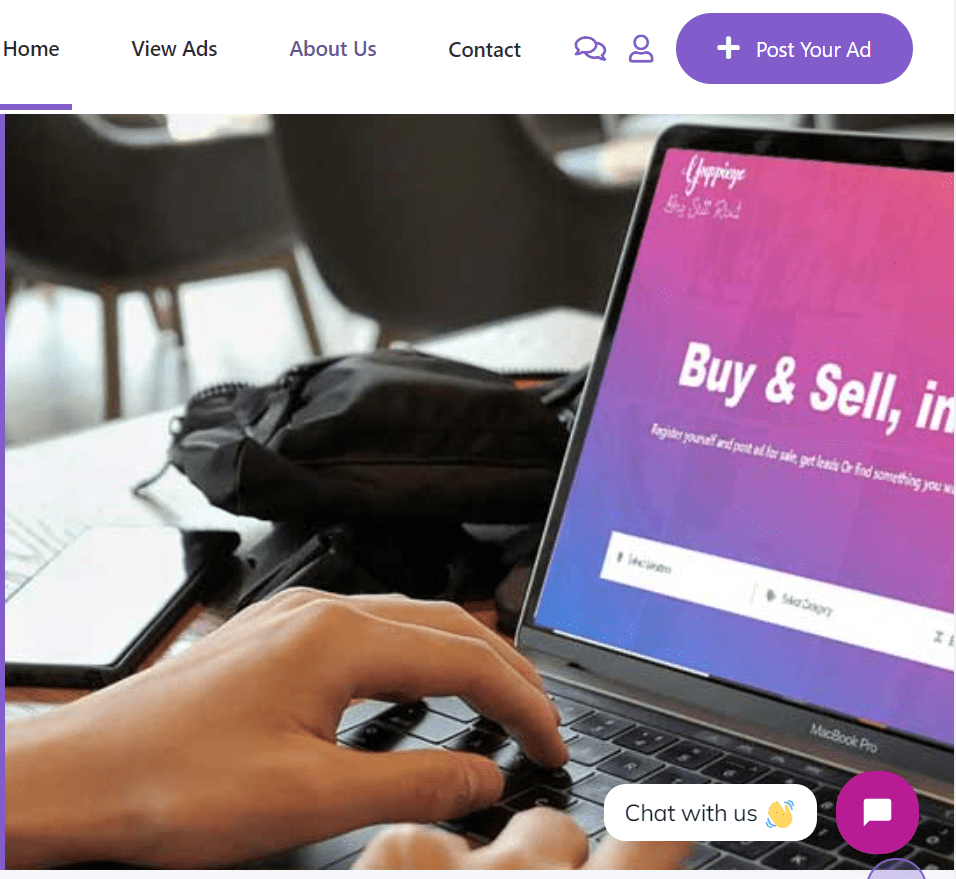The width and height of the screenshot is (956, 879).
Task: Click the plus icon in Post Your Ad
Action: [x=728, y=48]
